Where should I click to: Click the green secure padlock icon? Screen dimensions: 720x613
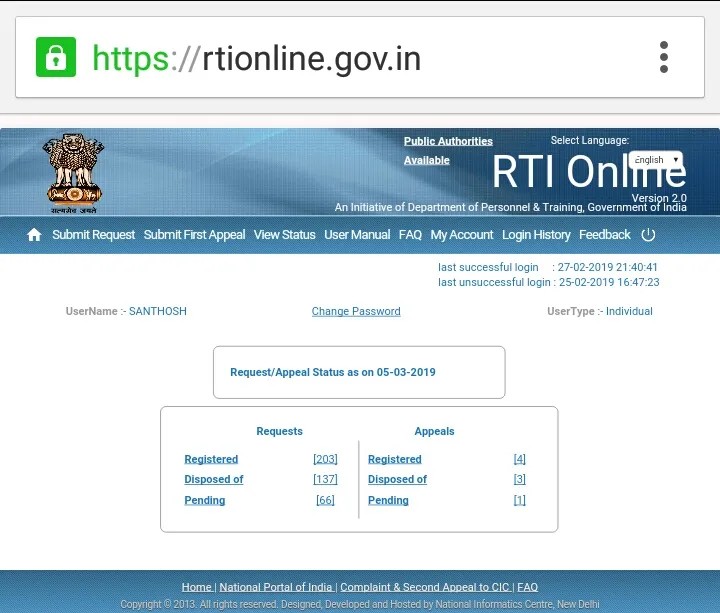(x=56, y=57)
